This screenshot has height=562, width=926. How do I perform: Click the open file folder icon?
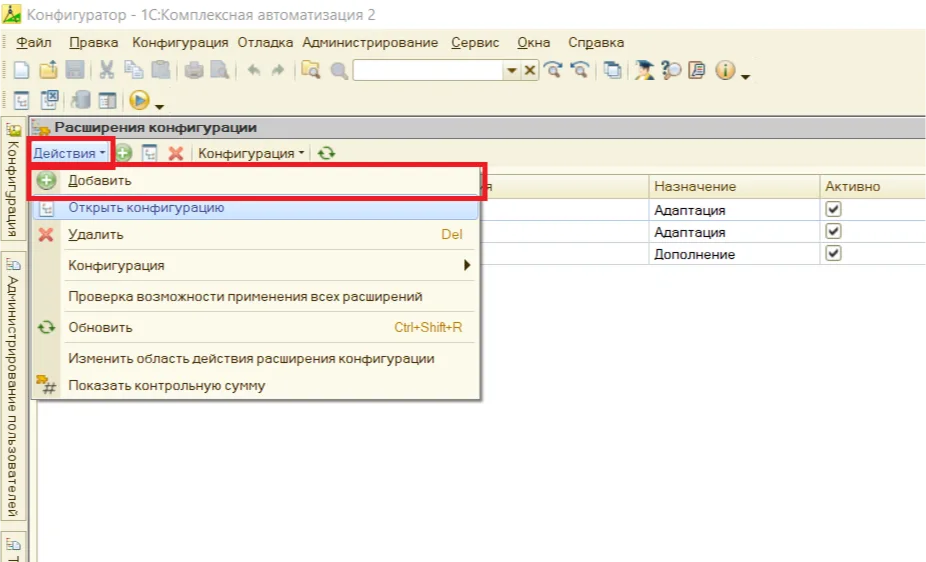pos(48,70)
